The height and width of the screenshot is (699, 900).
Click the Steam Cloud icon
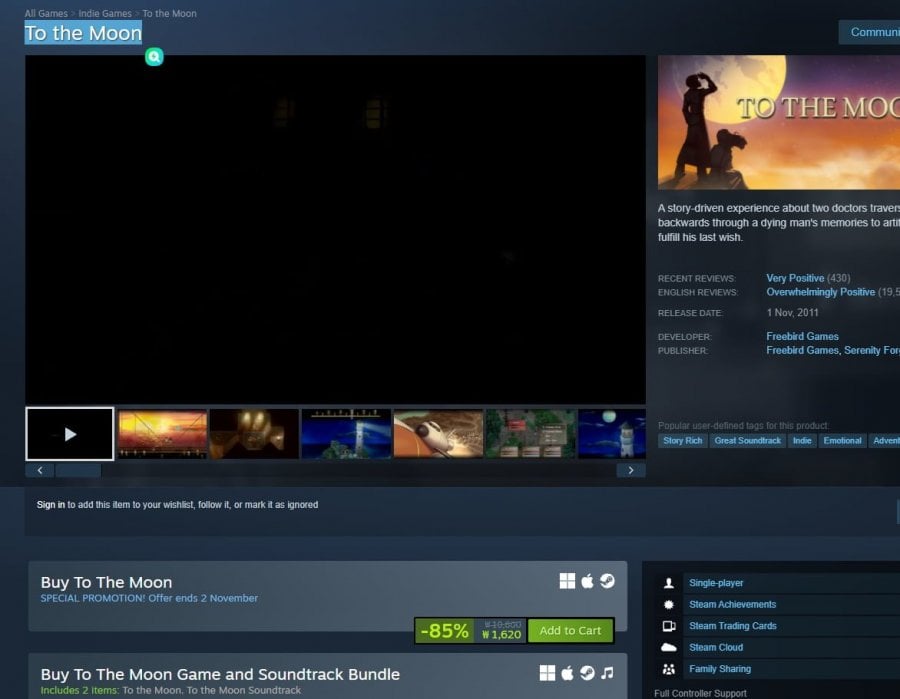tap(669, 647)
